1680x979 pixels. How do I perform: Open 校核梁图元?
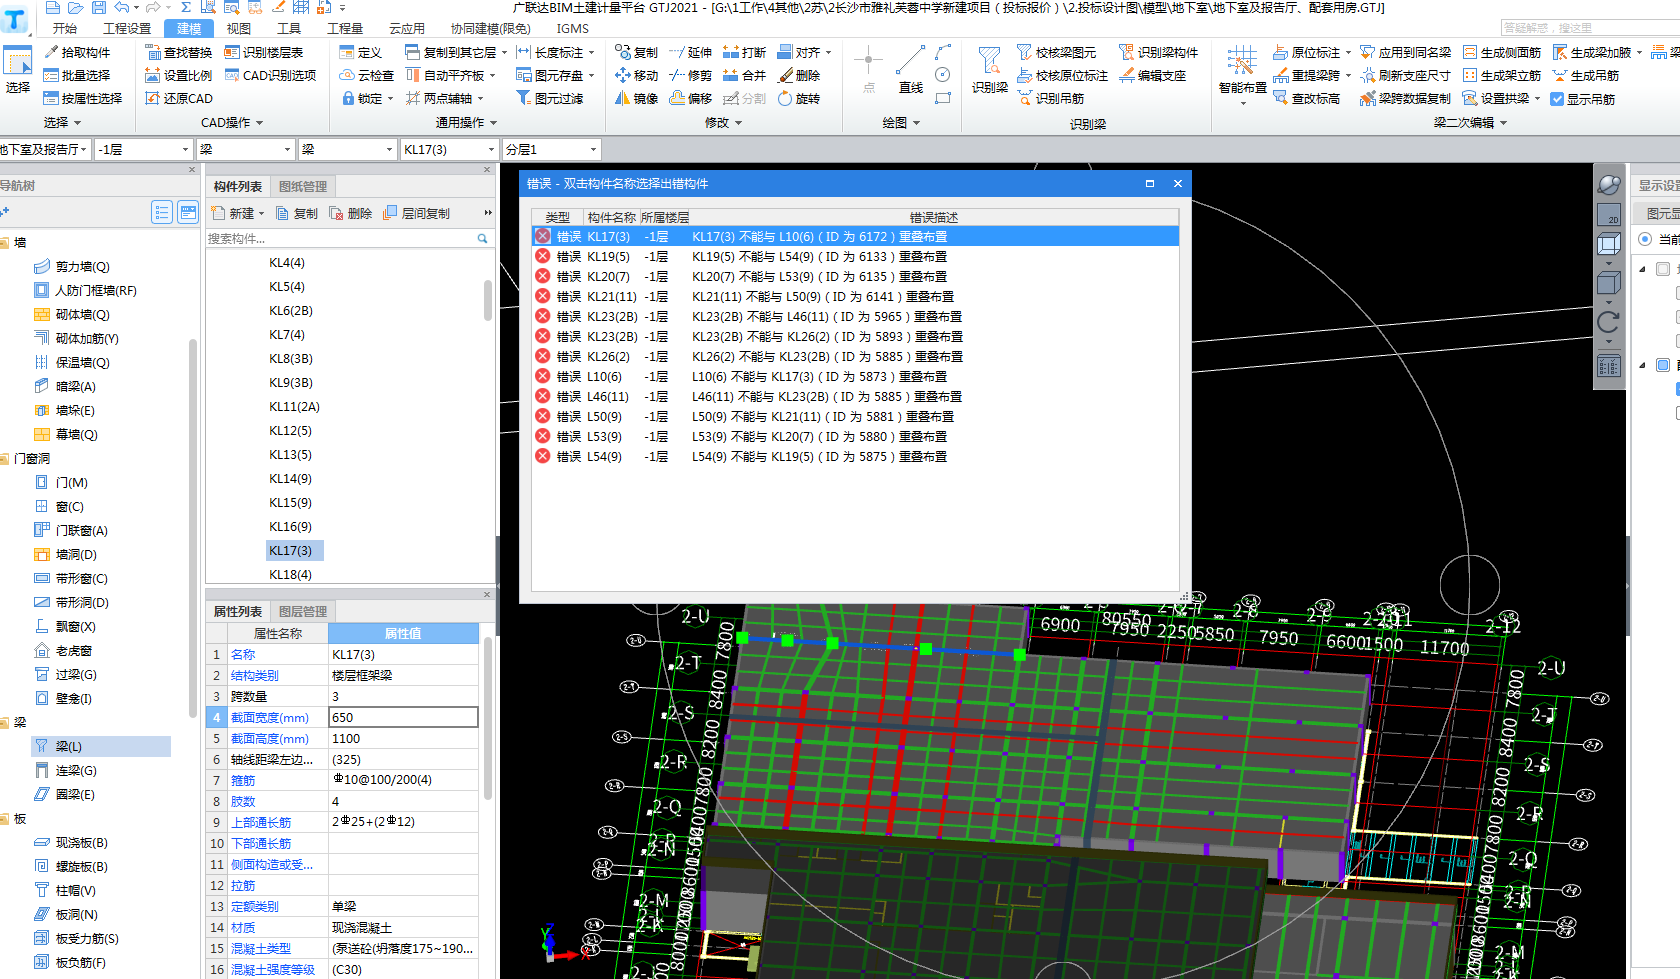pos(1057,52)
